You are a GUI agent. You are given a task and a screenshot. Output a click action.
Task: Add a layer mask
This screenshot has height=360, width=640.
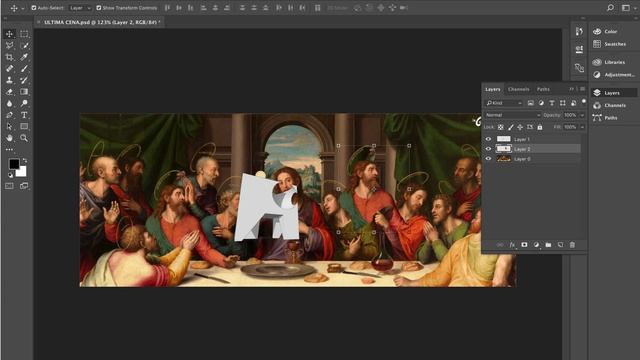click(x=524, y=244)
